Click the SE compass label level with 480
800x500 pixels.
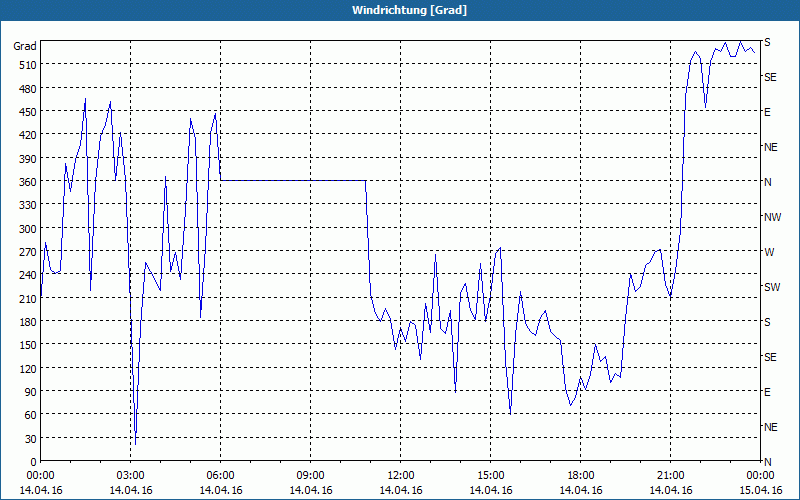tap(770, 78)
